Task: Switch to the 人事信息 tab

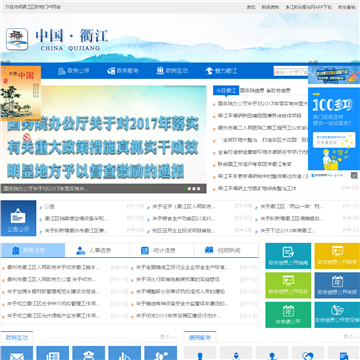Action: click(97, 250)
